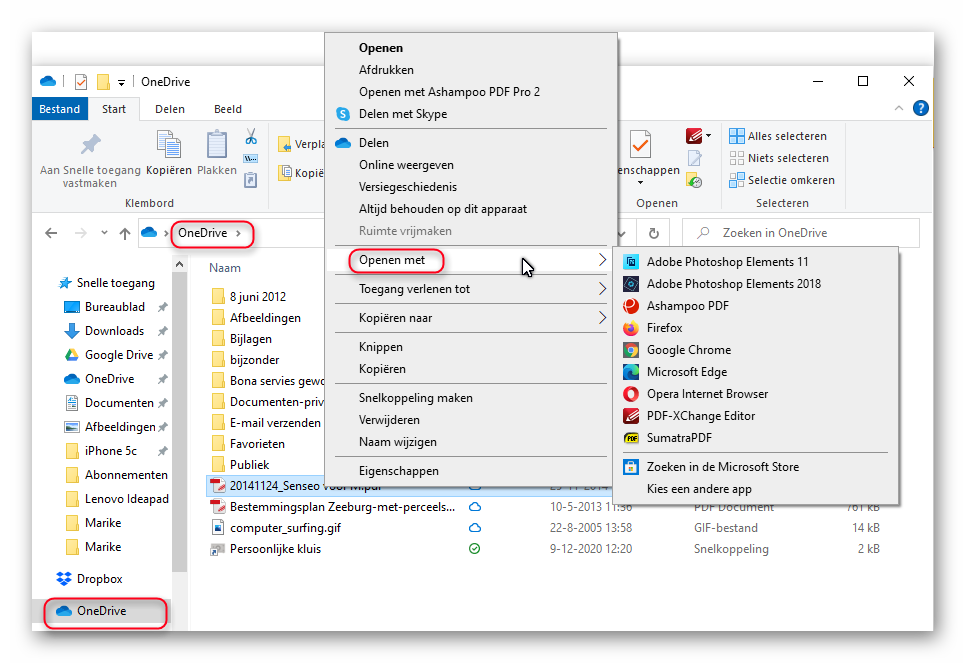The image size is (966, 663).
Task: Click the blue Help question mark
Action: 920,108
